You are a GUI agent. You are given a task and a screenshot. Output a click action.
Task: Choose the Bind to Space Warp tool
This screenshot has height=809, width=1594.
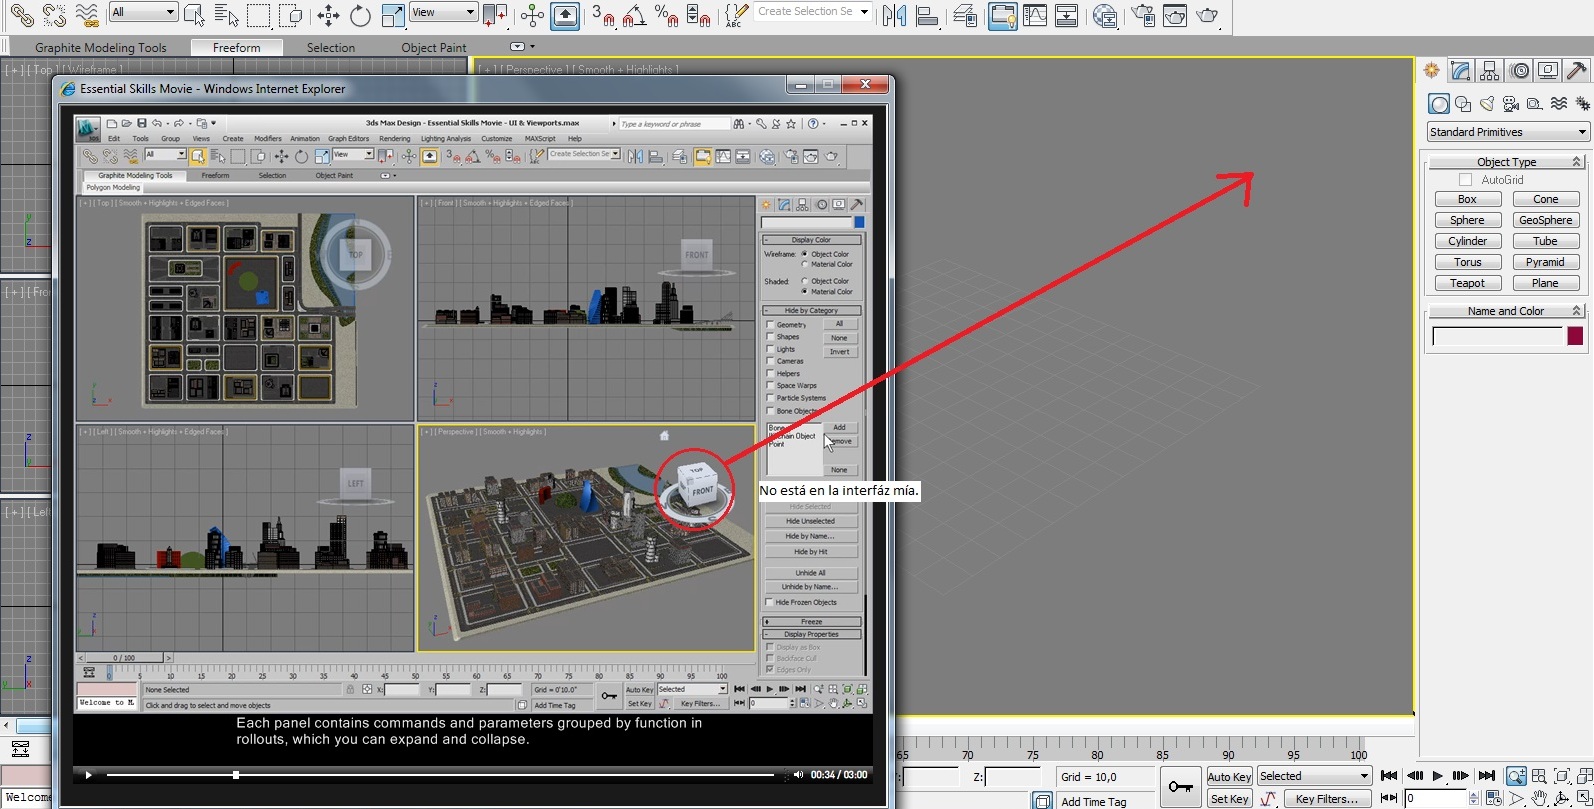tap(88, 14)
